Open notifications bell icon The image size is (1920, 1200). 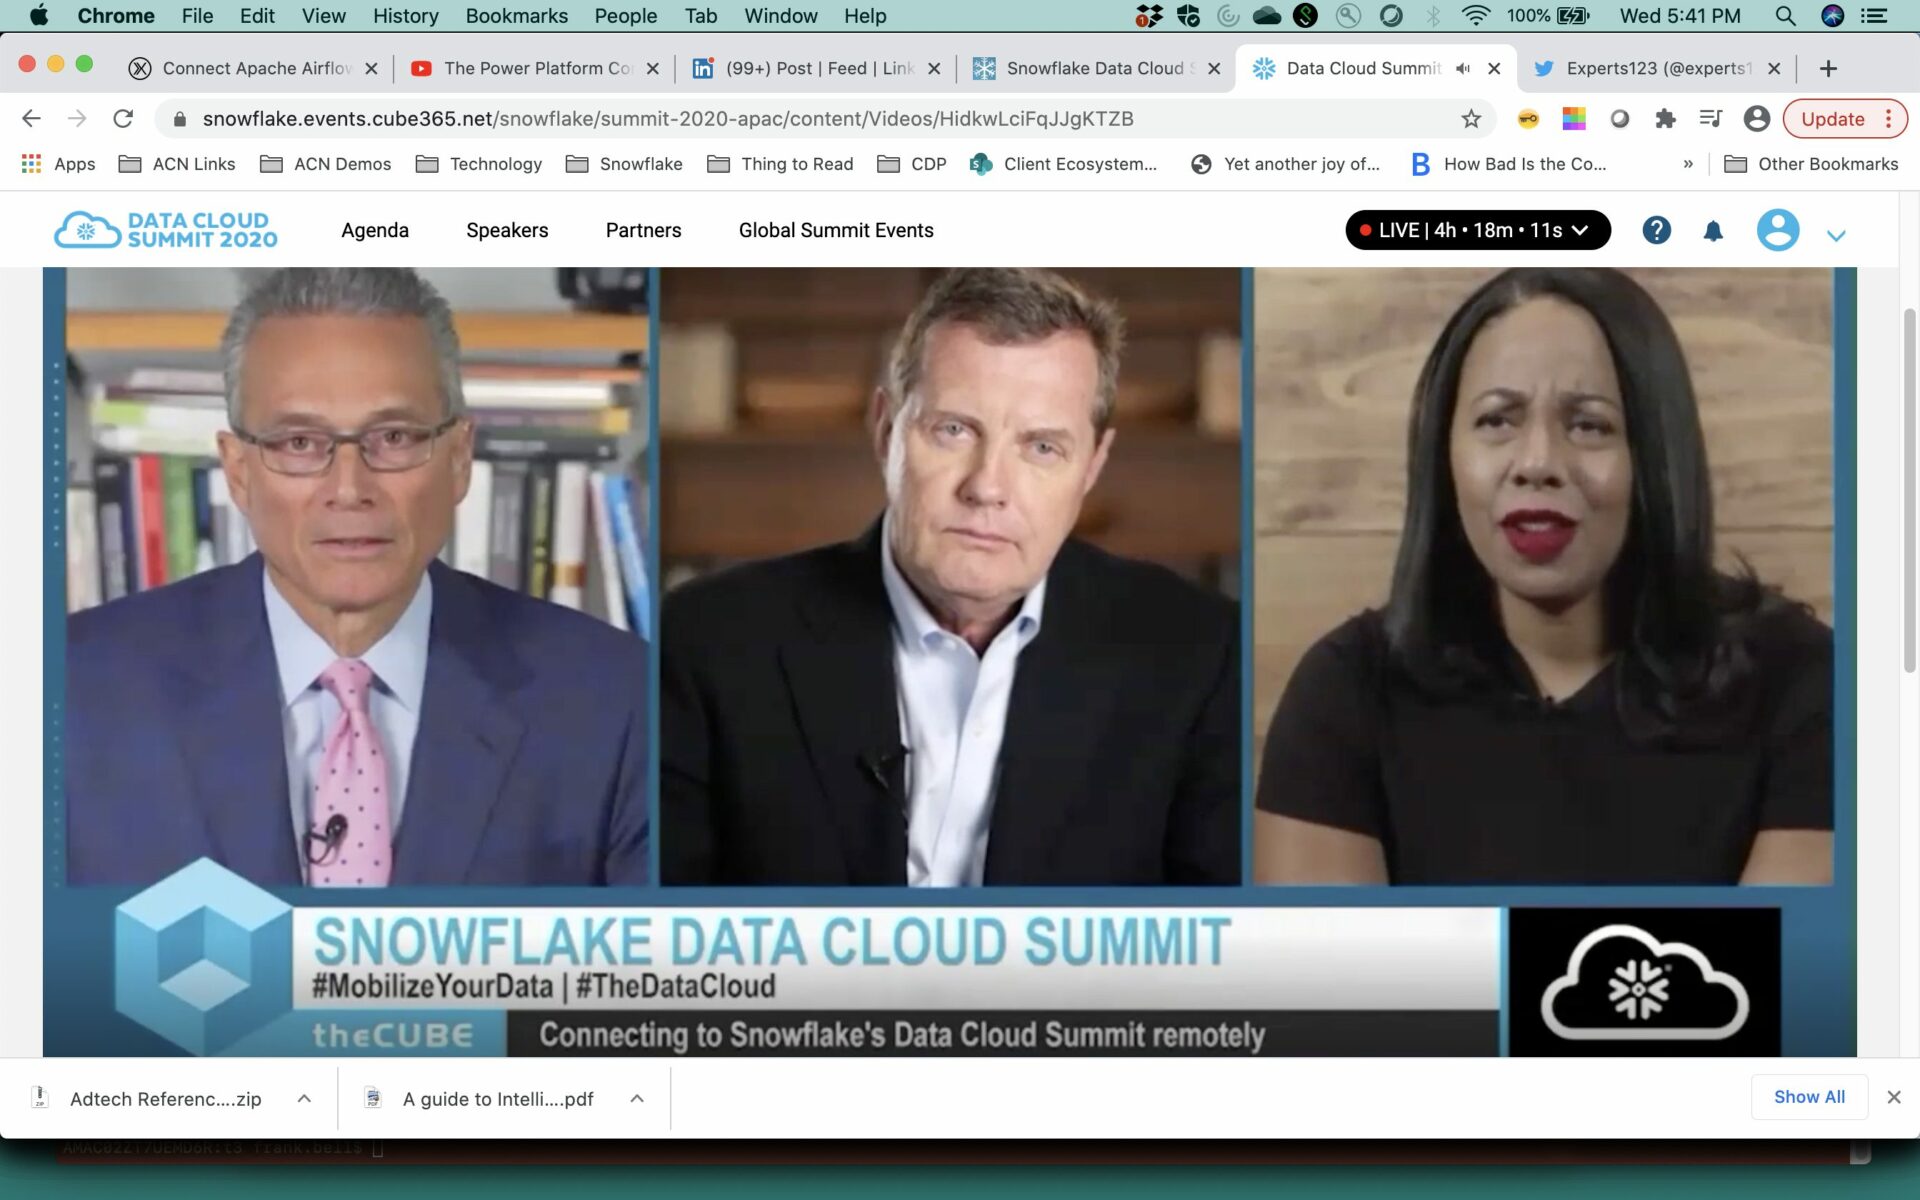click(1713, 231)
